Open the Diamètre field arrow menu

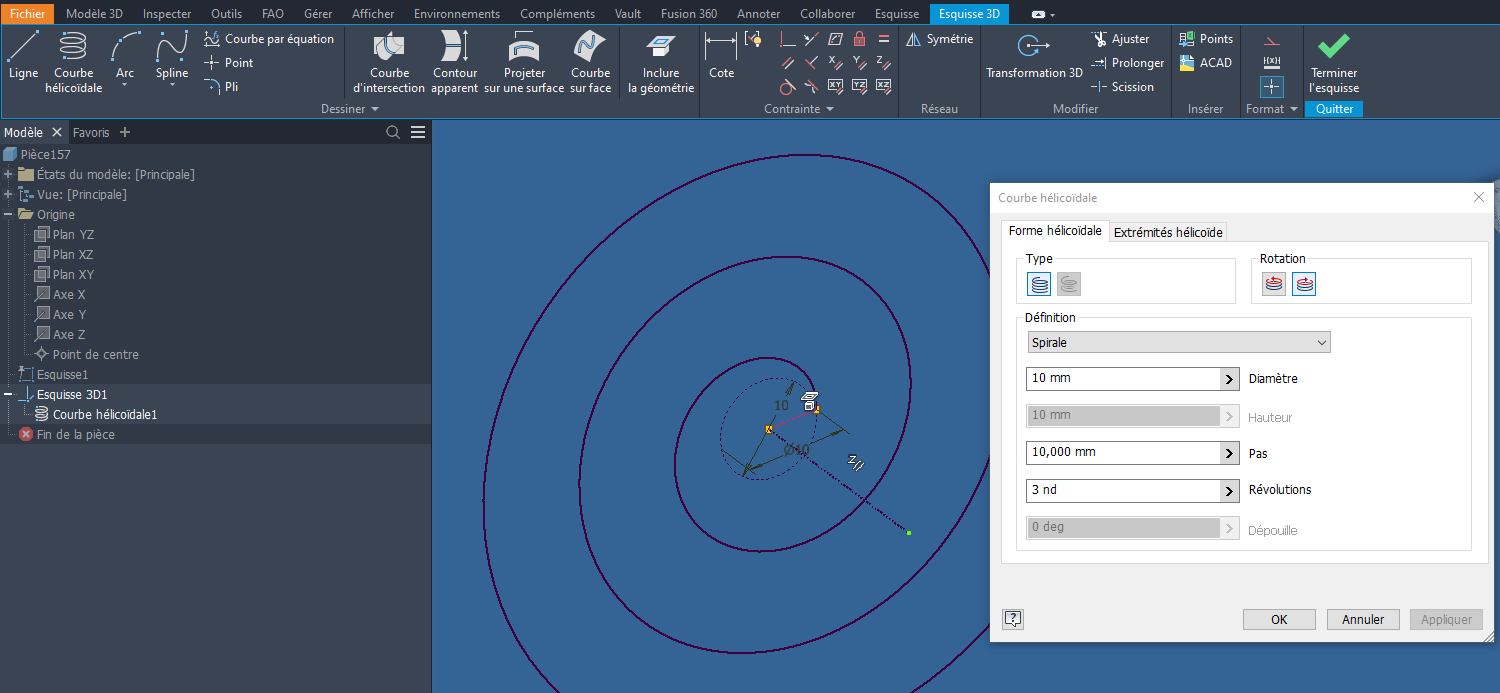[x=1230, y=379]
